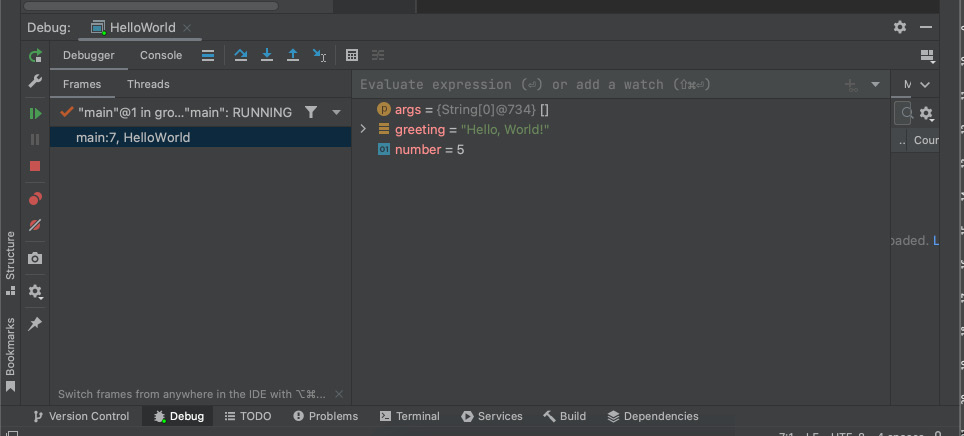Stop the debug session

35,166
